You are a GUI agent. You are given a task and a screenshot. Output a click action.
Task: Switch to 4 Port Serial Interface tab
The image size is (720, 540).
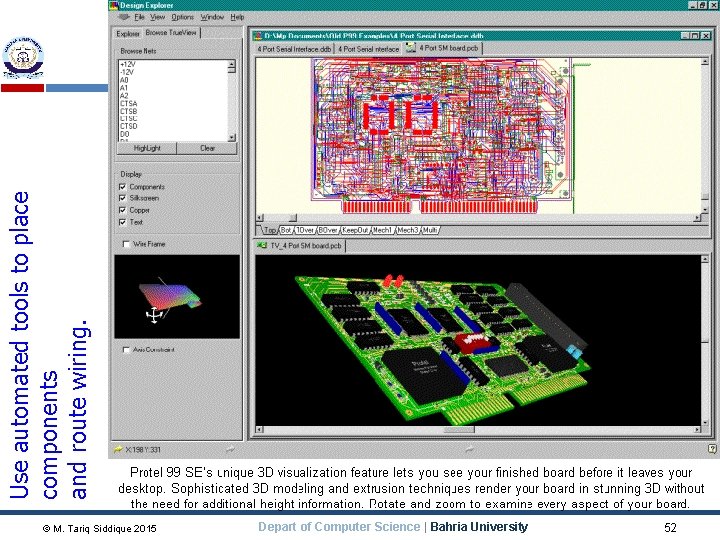pos(368,49)
